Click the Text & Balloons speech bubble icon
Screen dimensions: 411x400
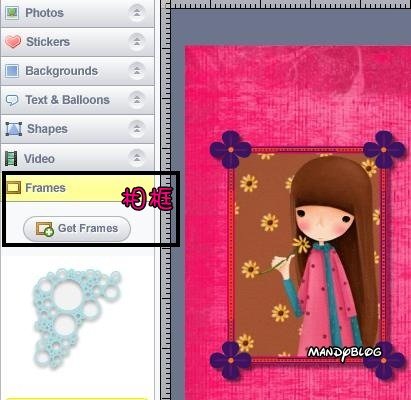click(x=12, y=100)
